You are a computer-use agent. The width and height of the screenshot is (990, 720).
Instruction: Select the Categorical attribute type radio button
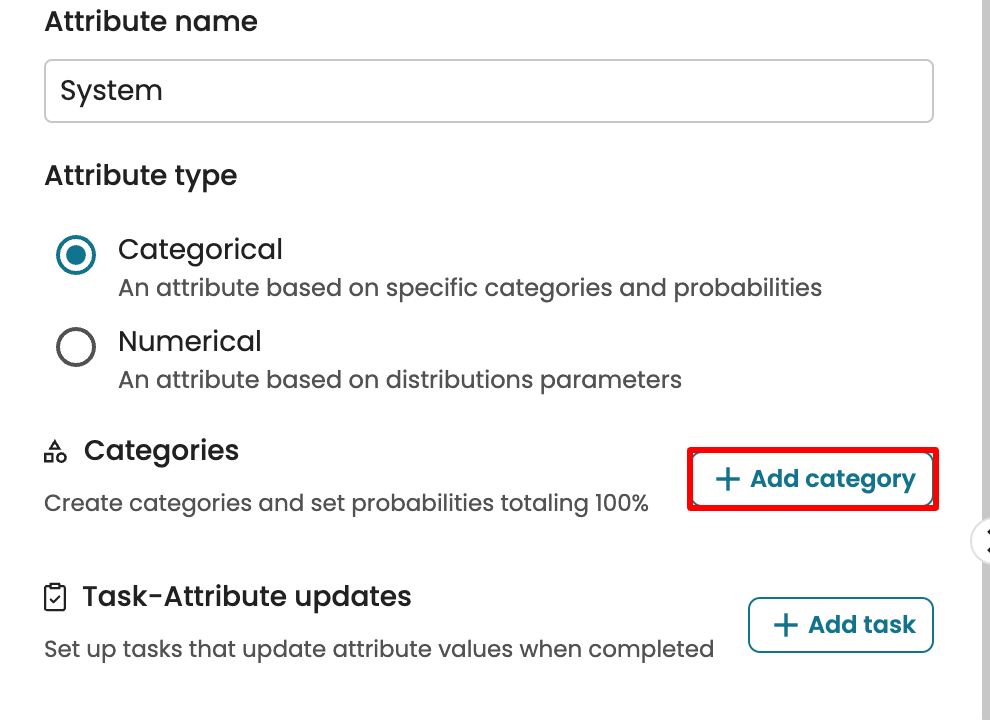pos(76,255)
